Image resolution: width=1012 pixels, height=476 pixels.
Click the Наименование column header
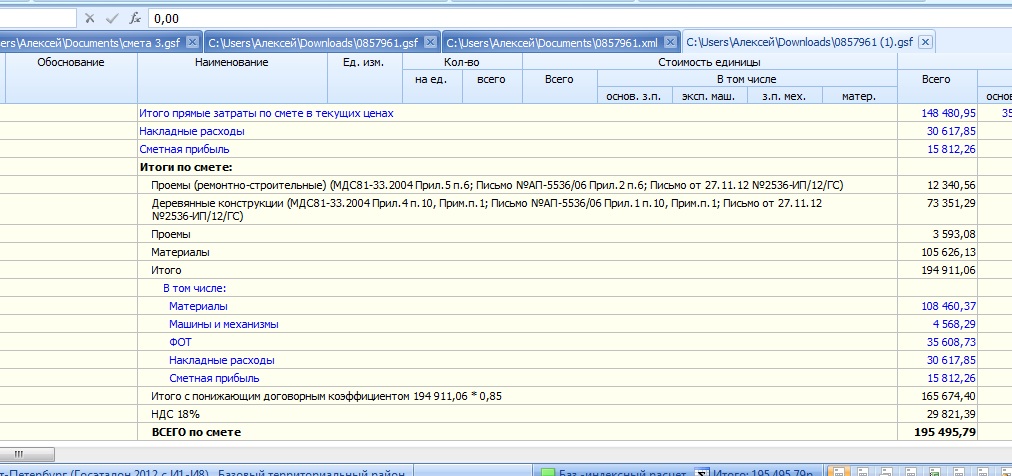[232, 78]
